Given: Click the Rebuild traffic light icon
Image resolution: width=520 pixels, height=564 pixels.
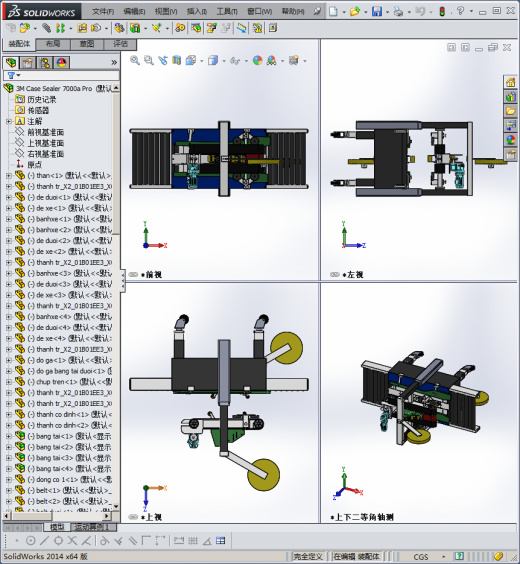Looking at the screenshot, I should point(442,12).
